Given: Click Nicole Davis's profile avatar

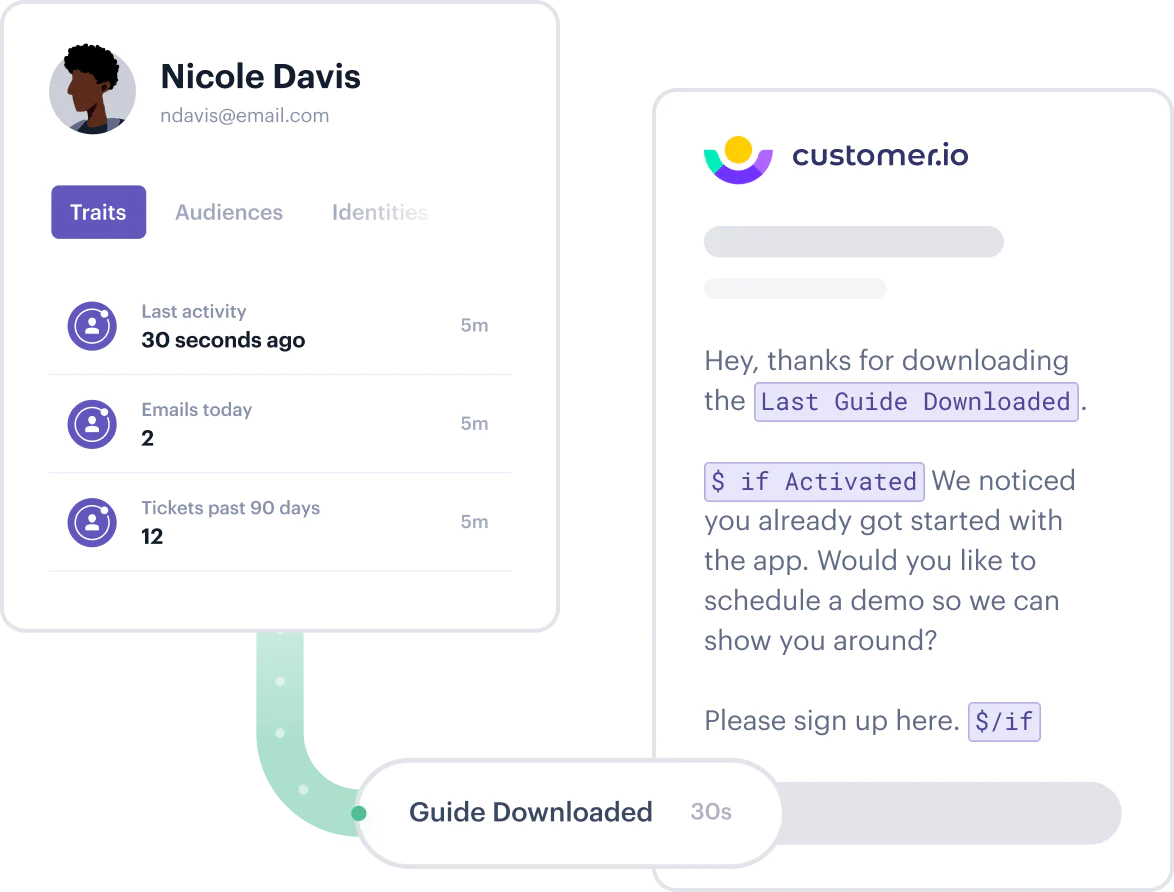Looking at the screenshot, I should [x=92, y=91].
